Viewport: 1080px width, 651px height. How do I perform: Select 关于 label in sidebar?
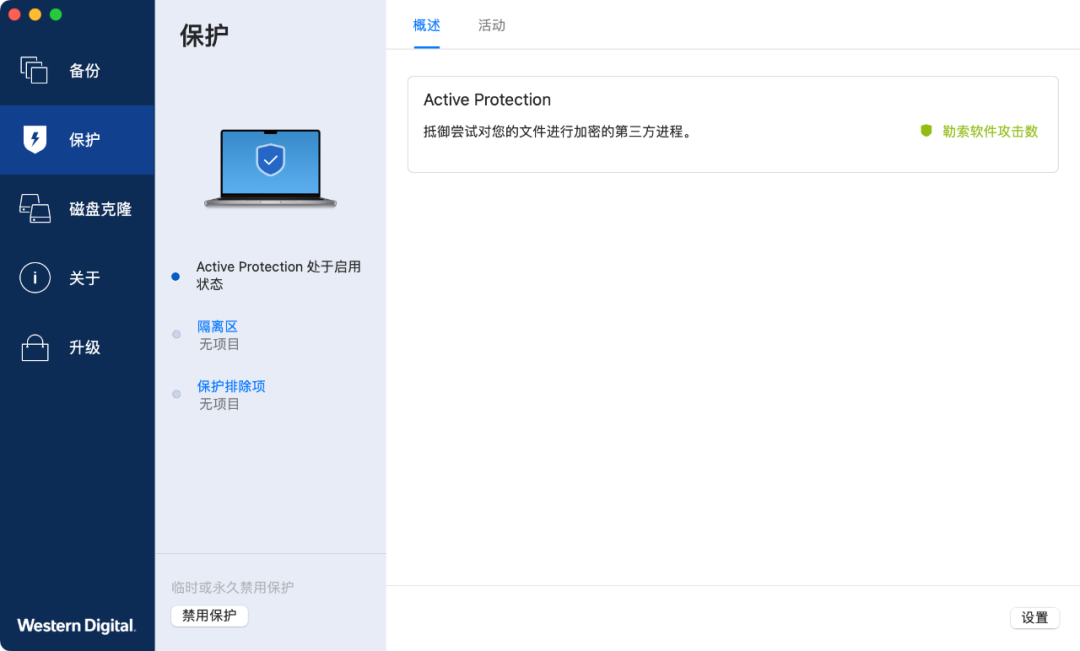coord(85,278)
